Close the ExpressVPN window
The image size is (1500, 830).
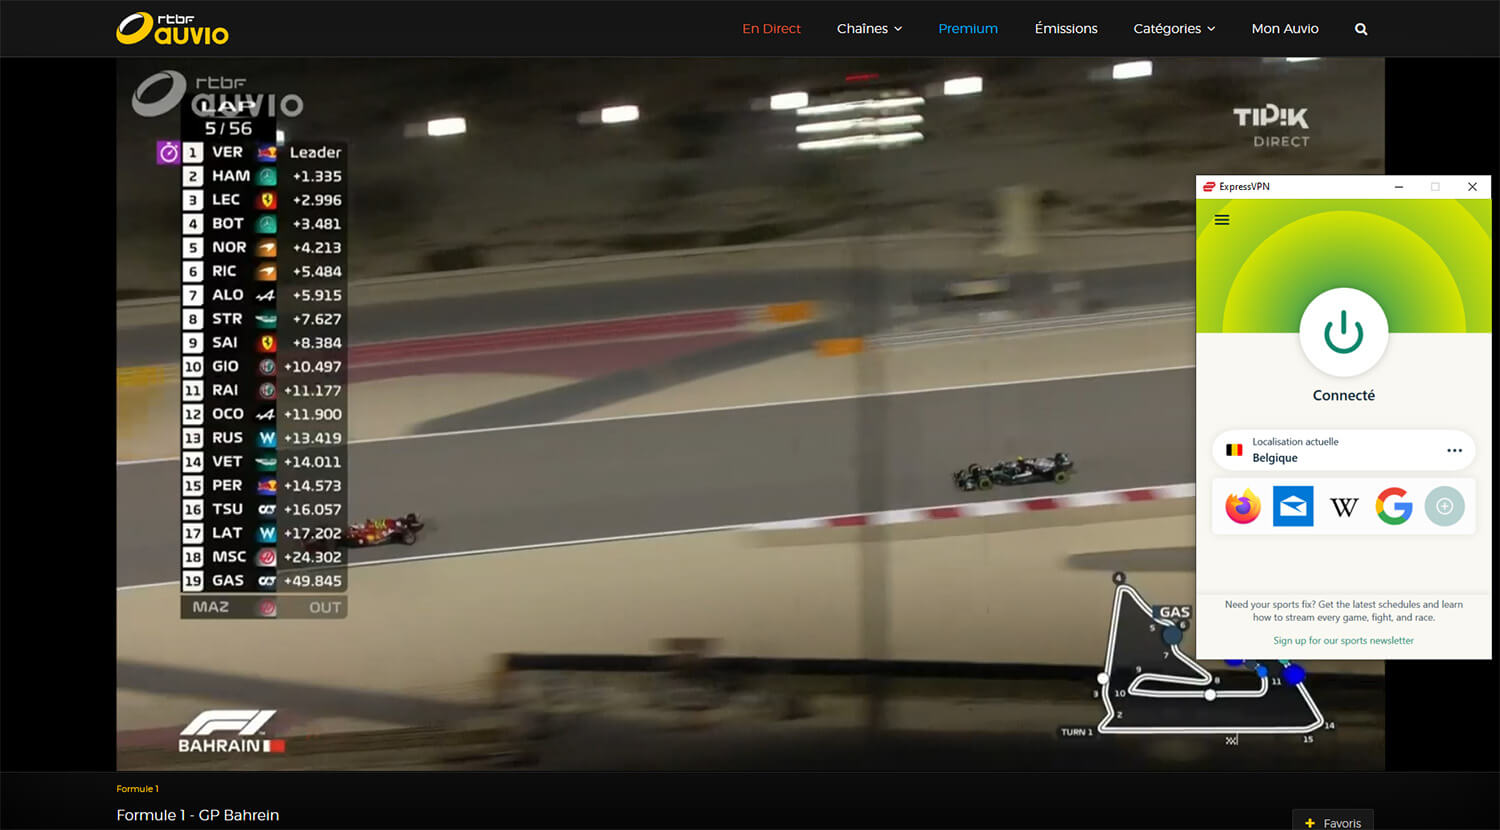tap(1472, 187)
